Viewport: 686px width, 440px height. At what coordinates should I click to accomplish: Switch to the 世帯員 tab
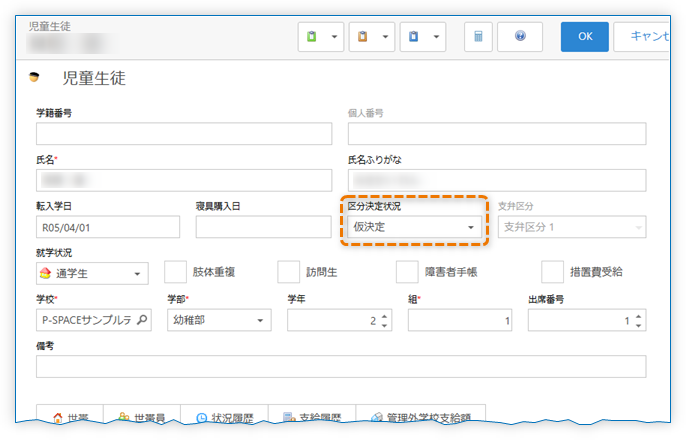[142, 415]
